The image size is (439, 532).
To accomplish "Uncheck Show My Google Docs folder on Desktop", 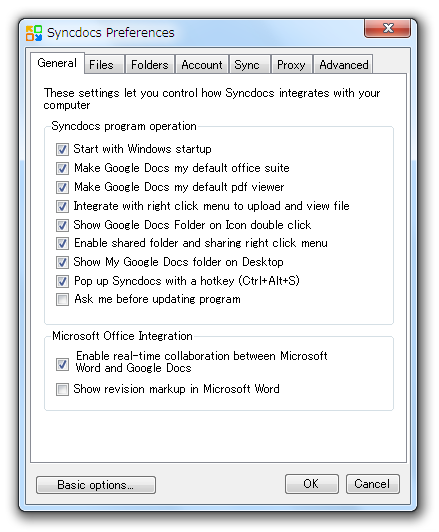I will pyautogui.click(x=62, y=262).
